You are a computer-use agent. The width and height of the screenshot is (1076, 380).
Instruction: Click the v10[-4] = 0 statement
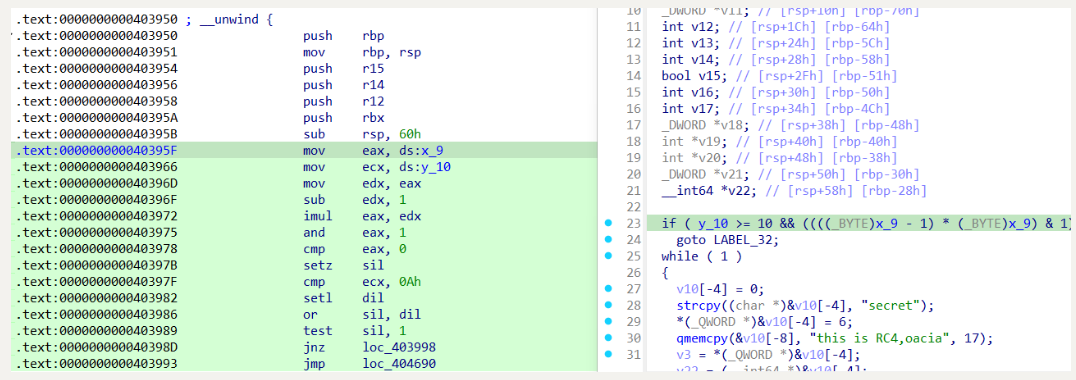tap(719, 289)
